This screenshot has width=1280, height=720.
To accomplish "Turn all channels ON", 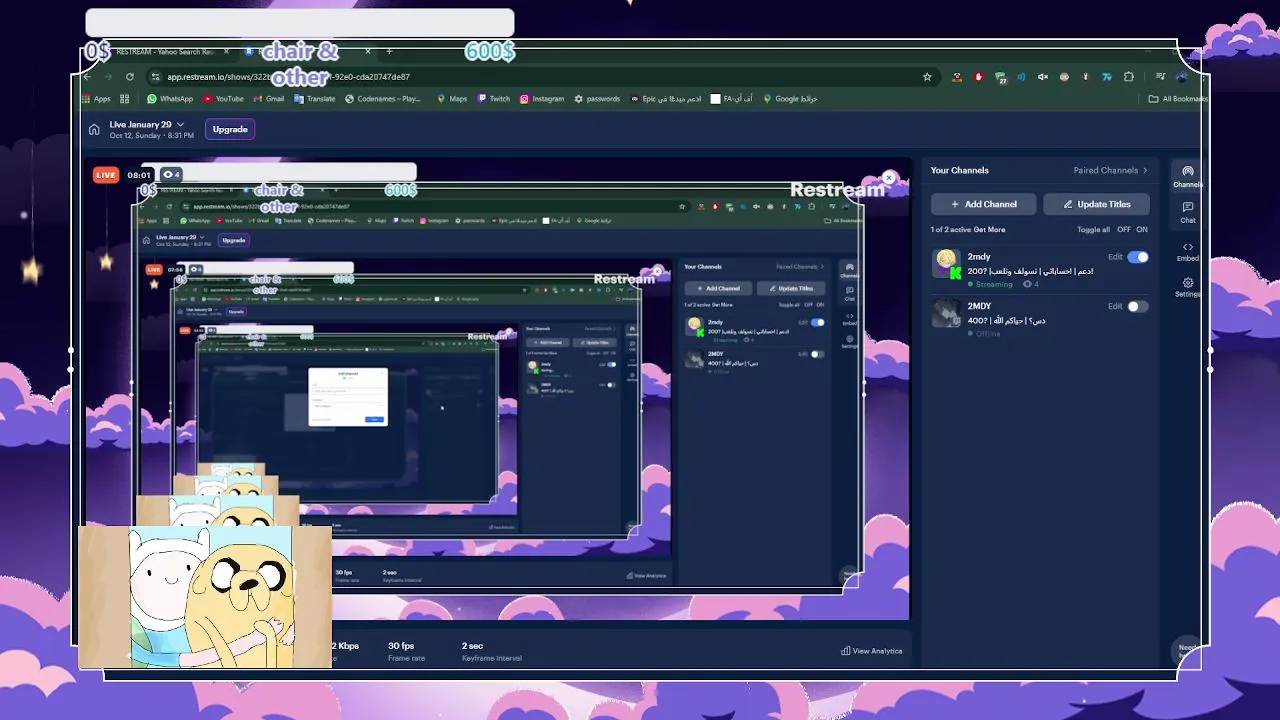I will (1142, 229).
